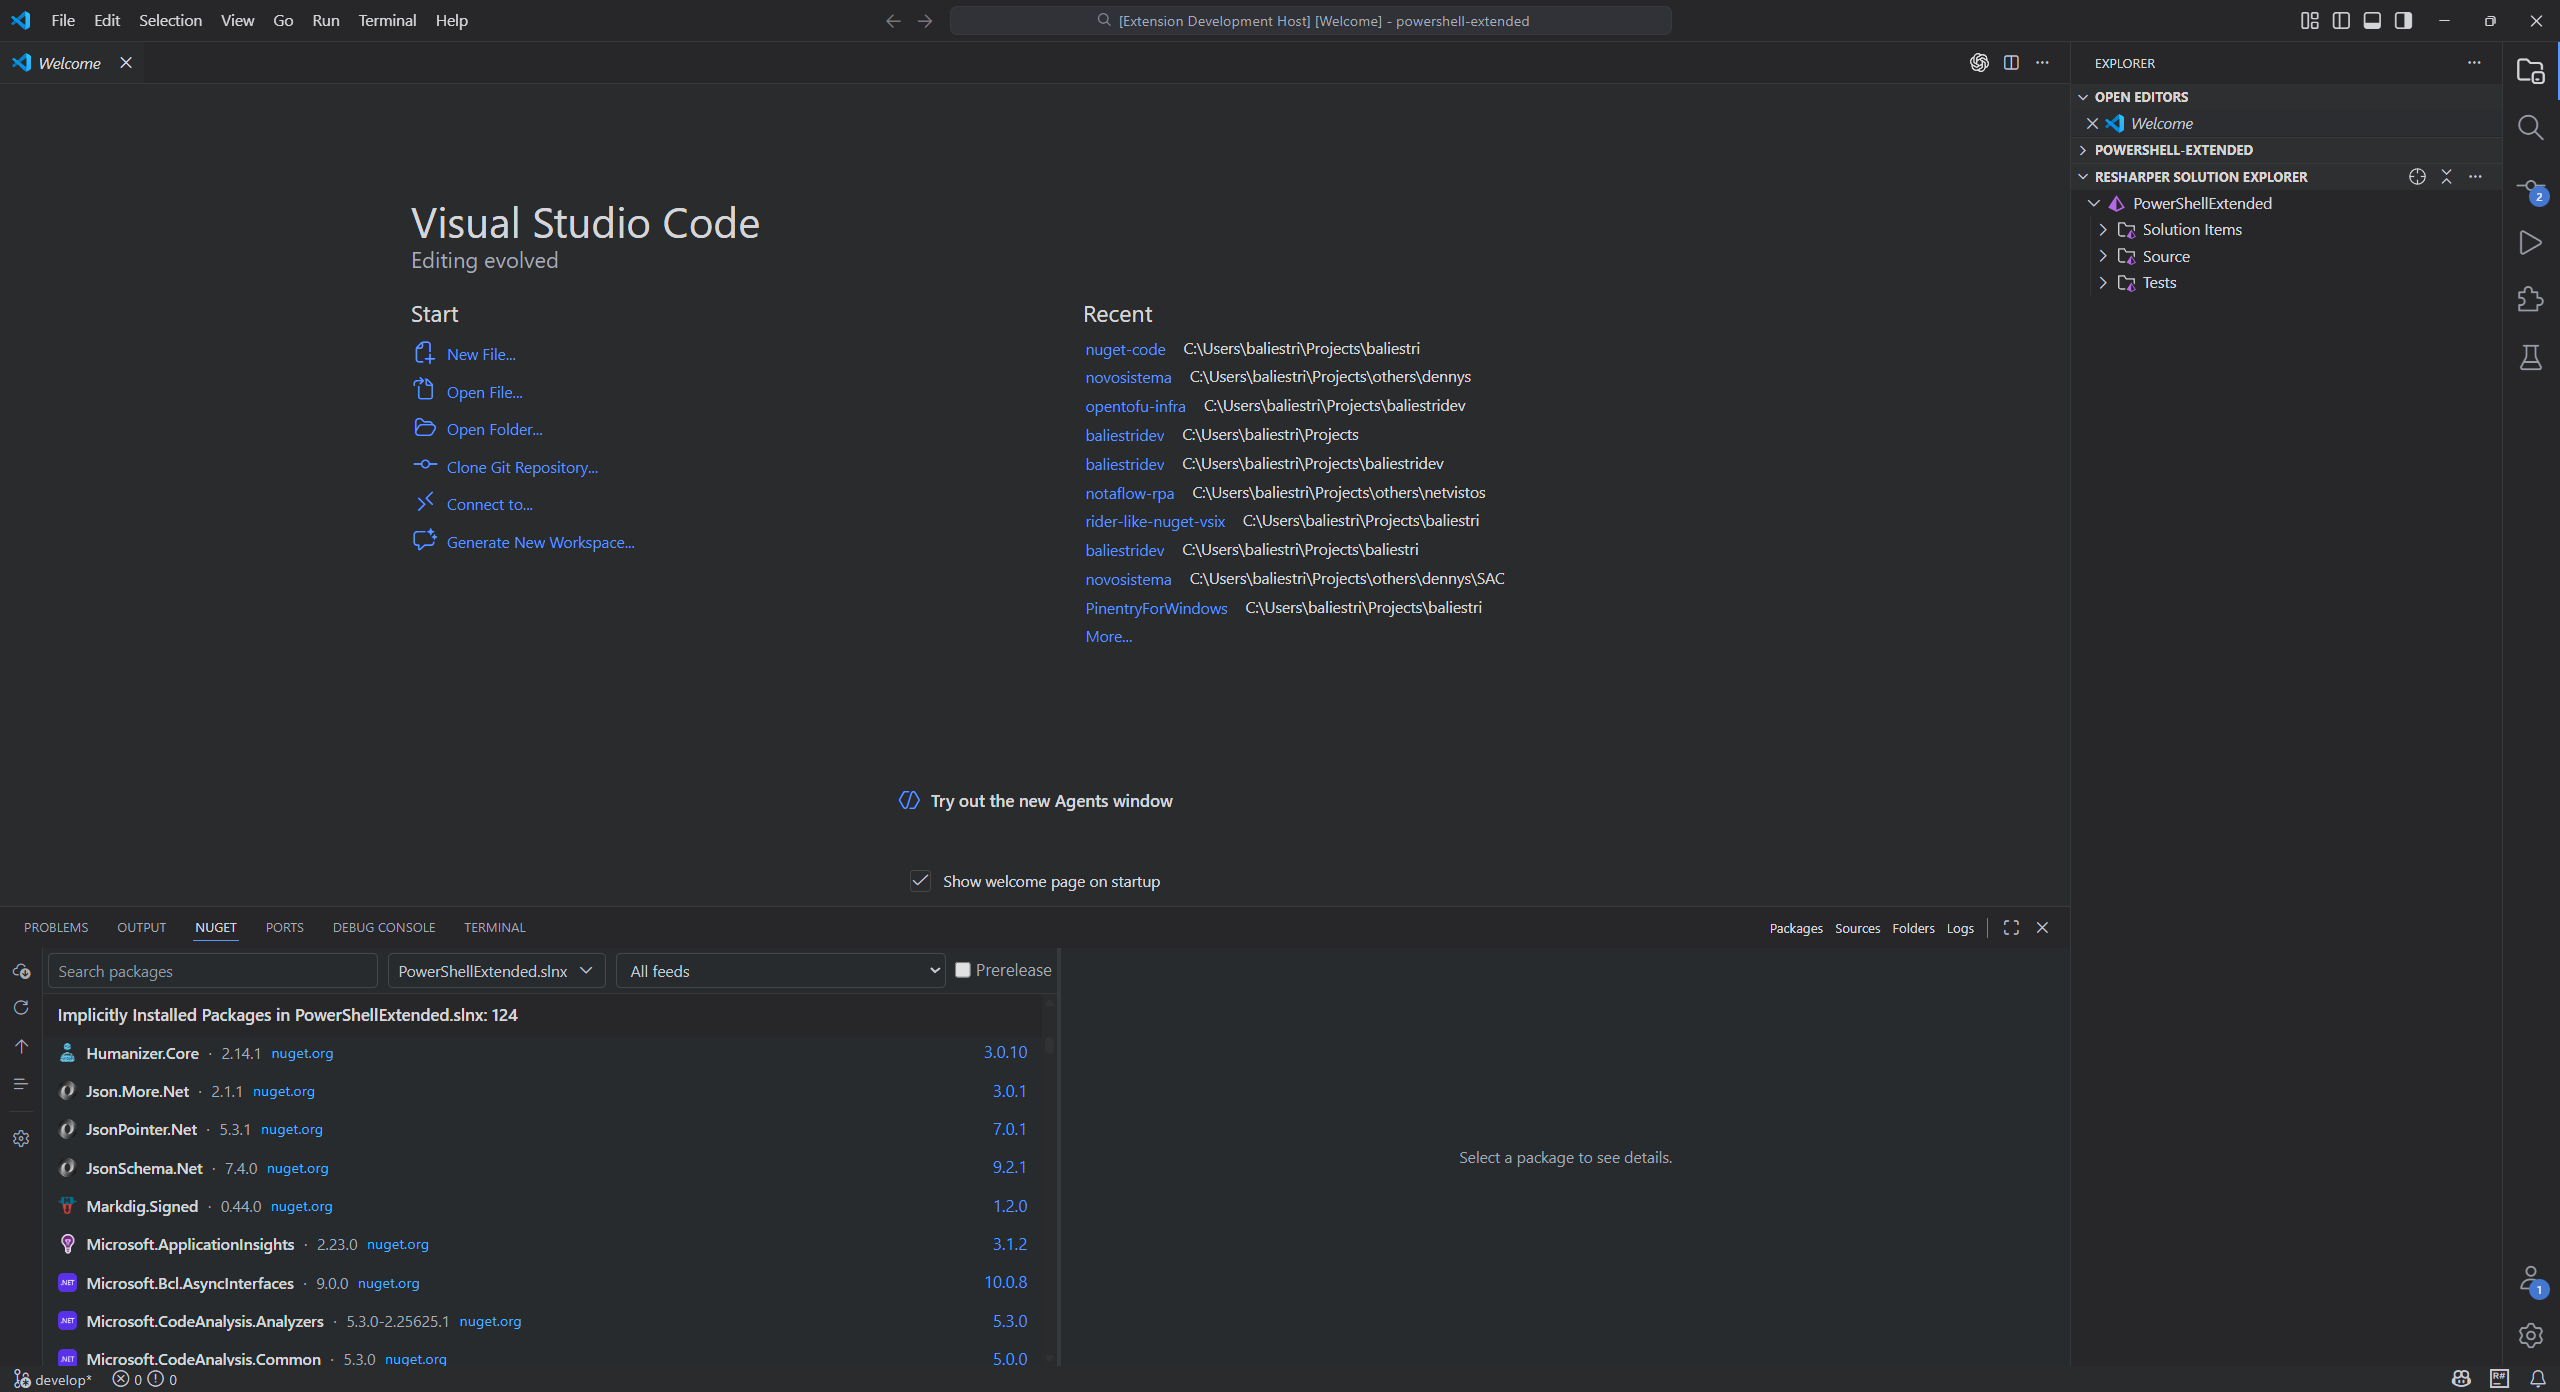Open the All feeds dropdown
This screenshot has height=1392, width=2560.
tap(781, 971)
